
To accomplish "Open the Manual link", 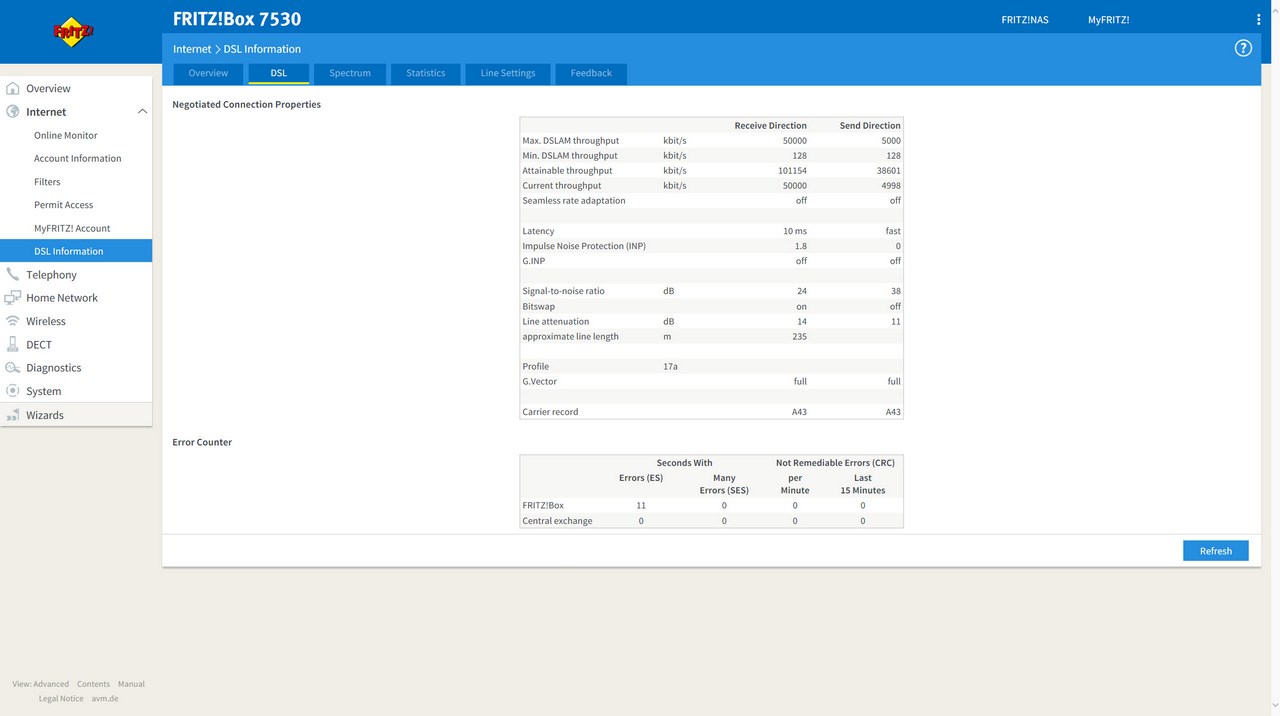I will 131,684.
